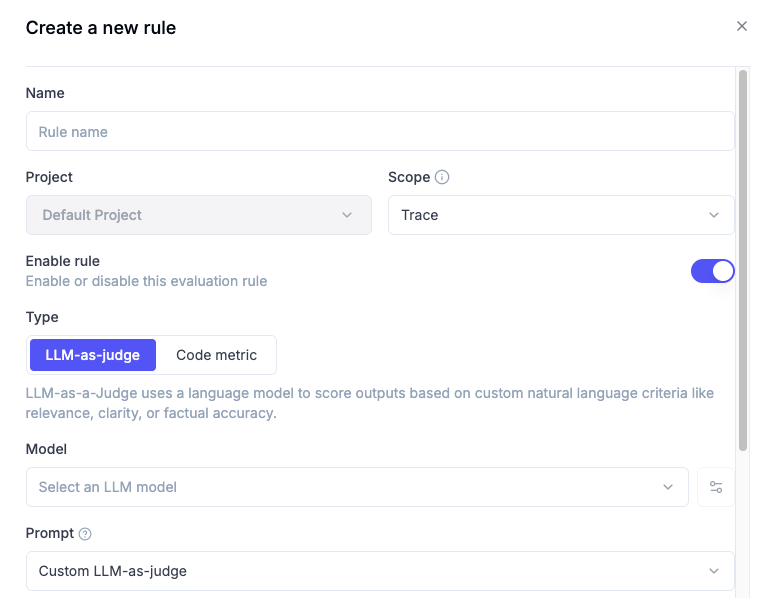772x598 pixels.
Task: Click the Enable rule label
Action: tap(63, 261)
